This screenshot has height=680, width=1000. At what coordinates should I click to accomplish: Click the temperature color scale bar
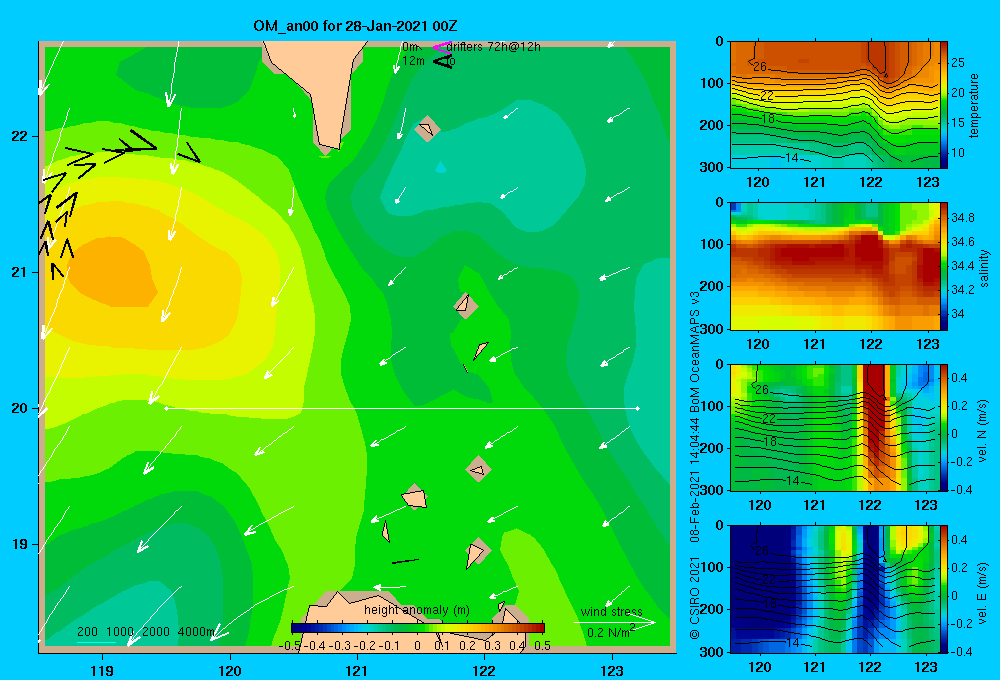(x=944, y=105)
